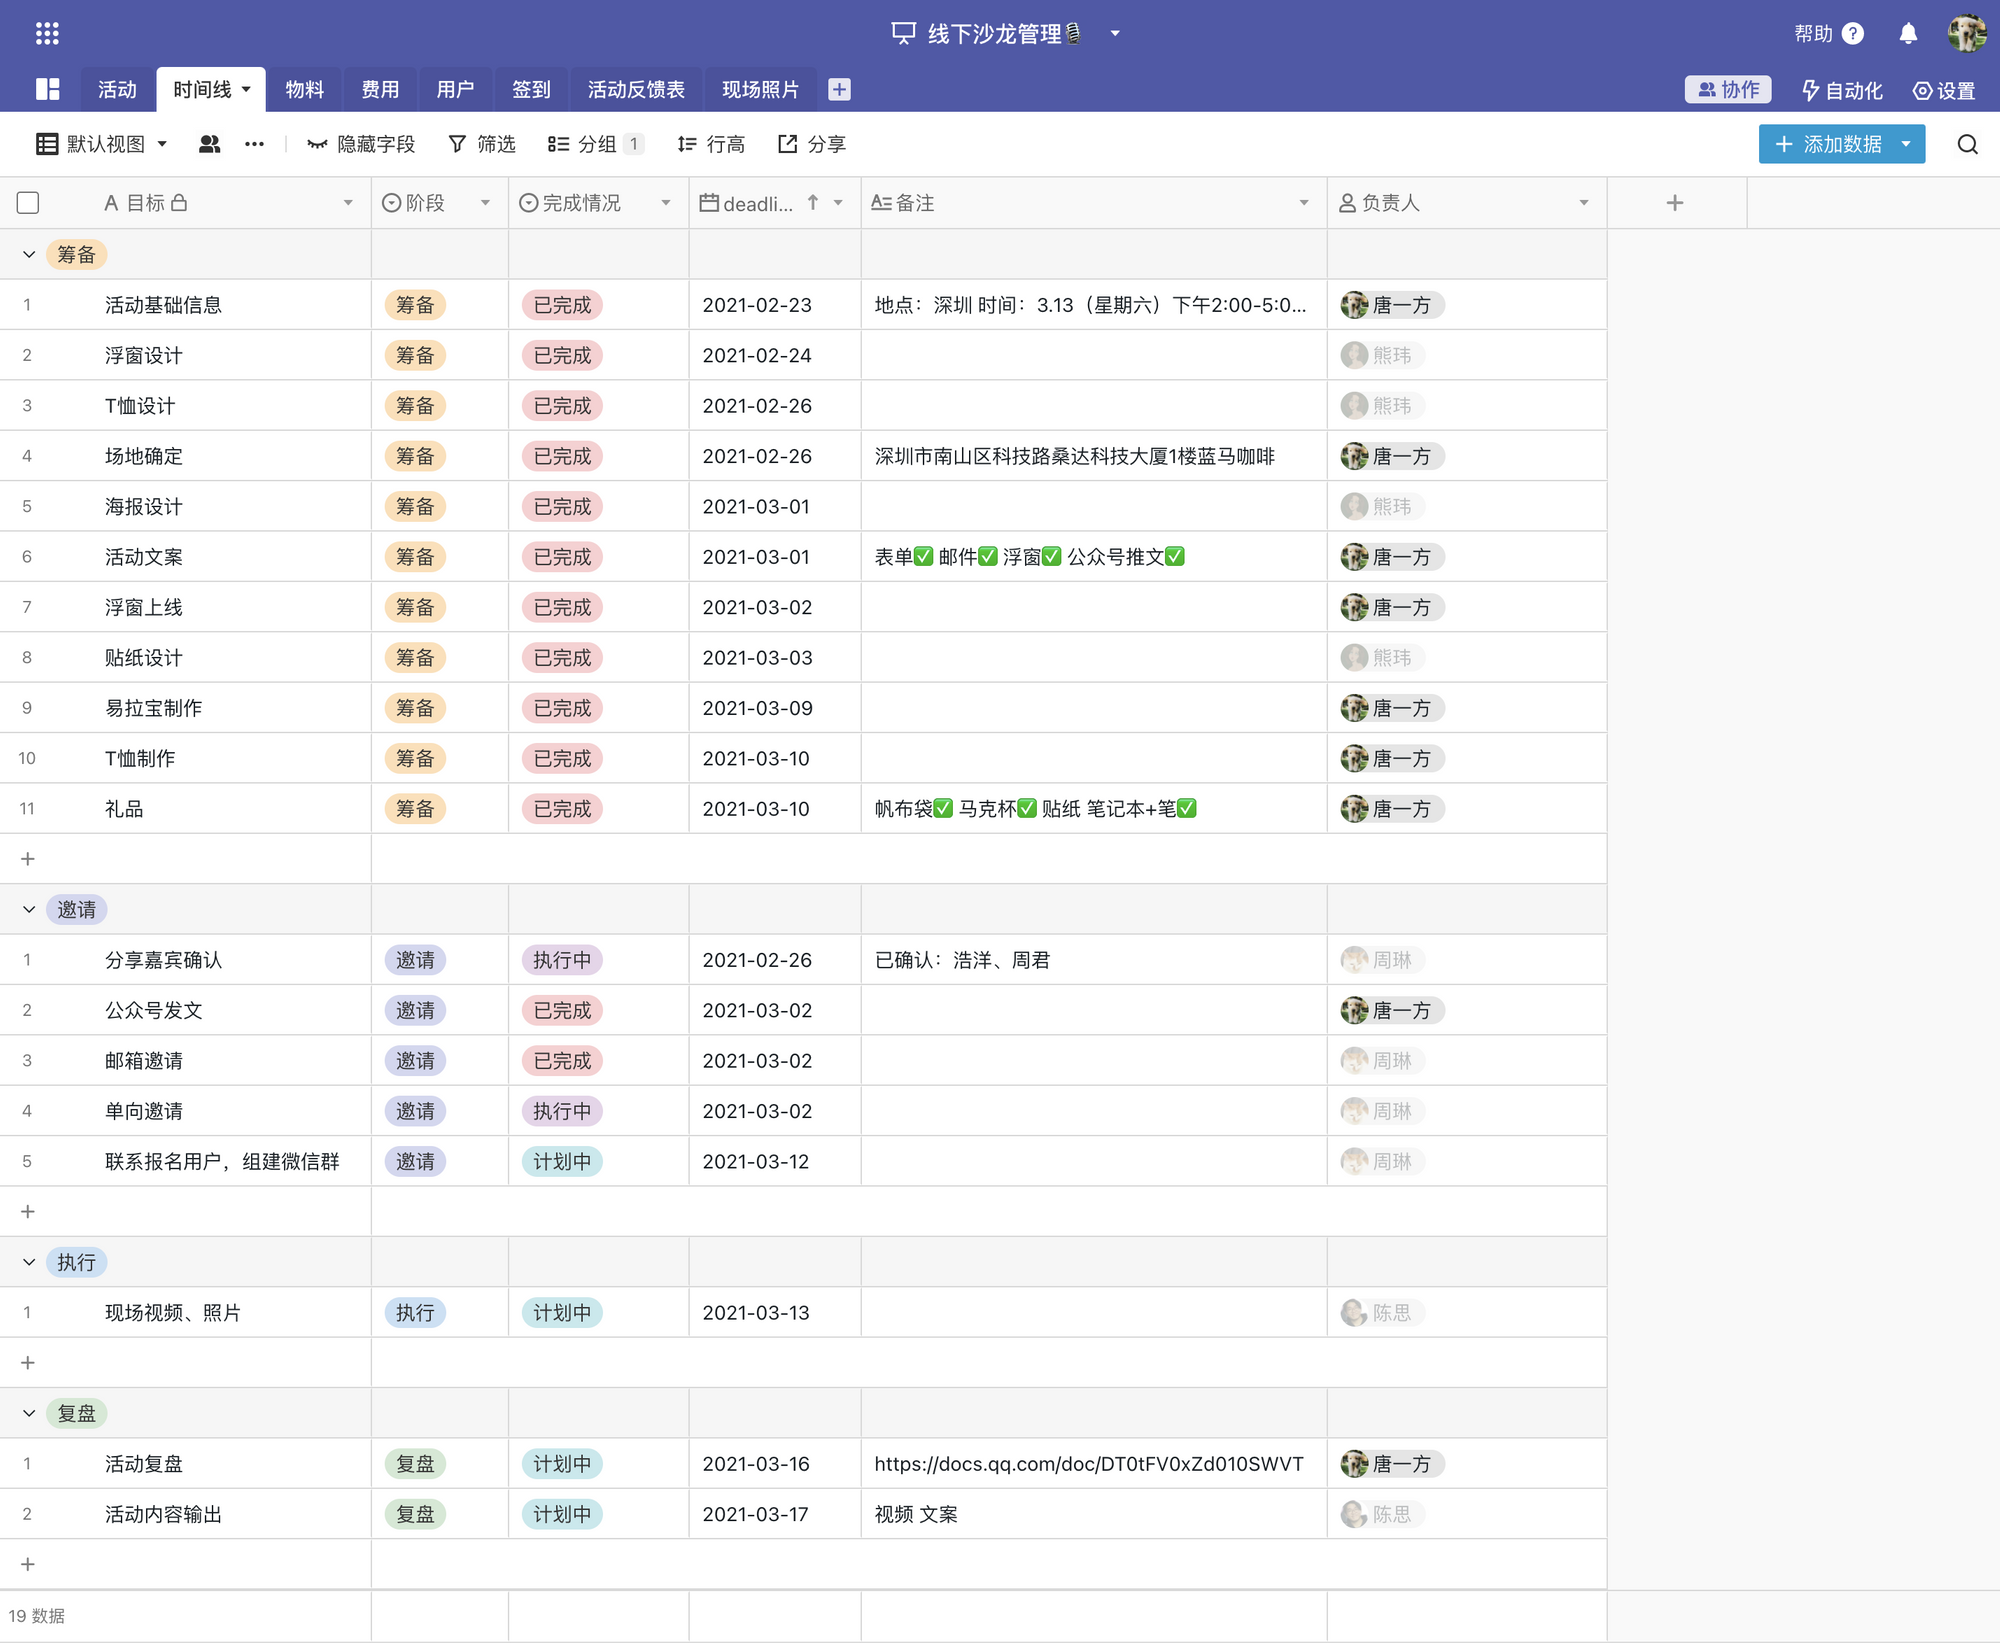
Task: Open the 时间线 tab dropdown
Action: tap(246, 89)
